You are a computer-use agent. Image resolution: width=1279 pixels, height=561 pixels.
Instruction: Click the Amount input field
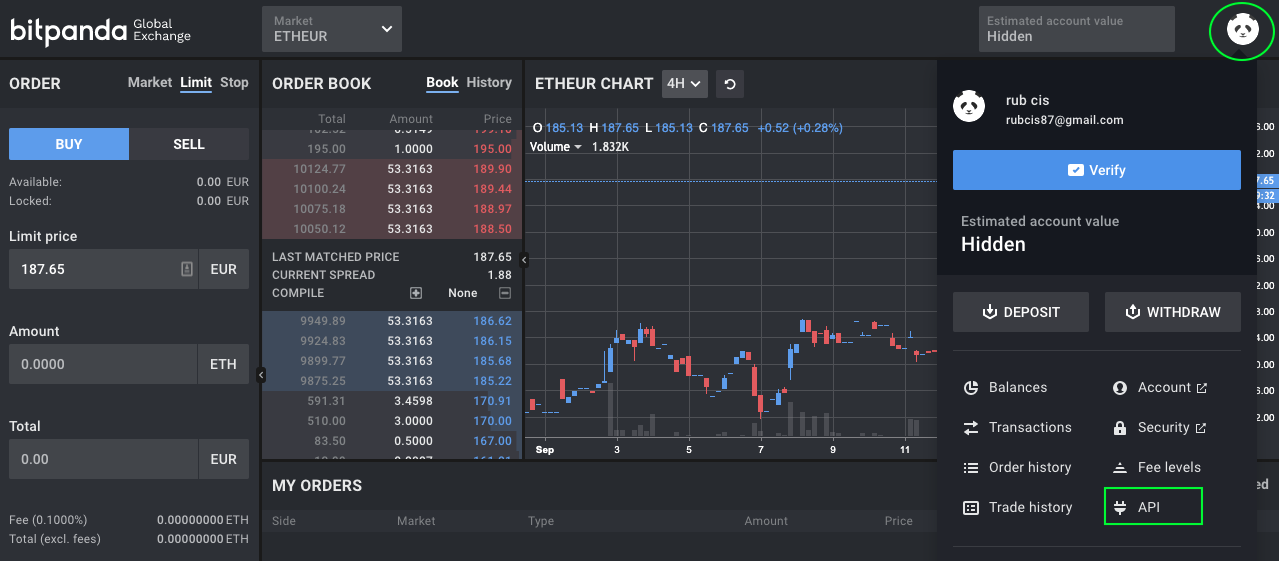click(x=103, y=364)
